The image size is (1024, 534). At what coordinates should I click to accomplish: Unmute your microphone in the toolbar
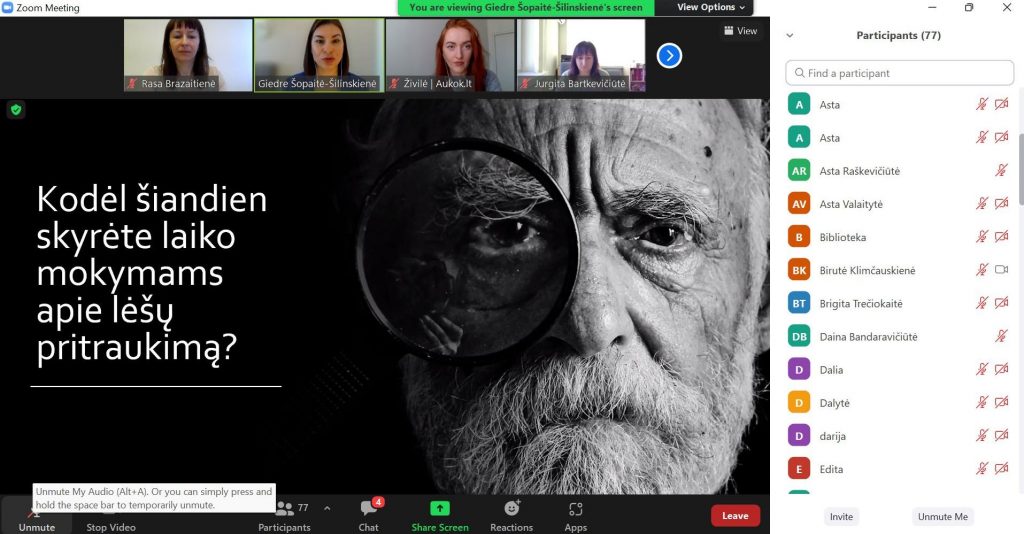coord(37,516)
